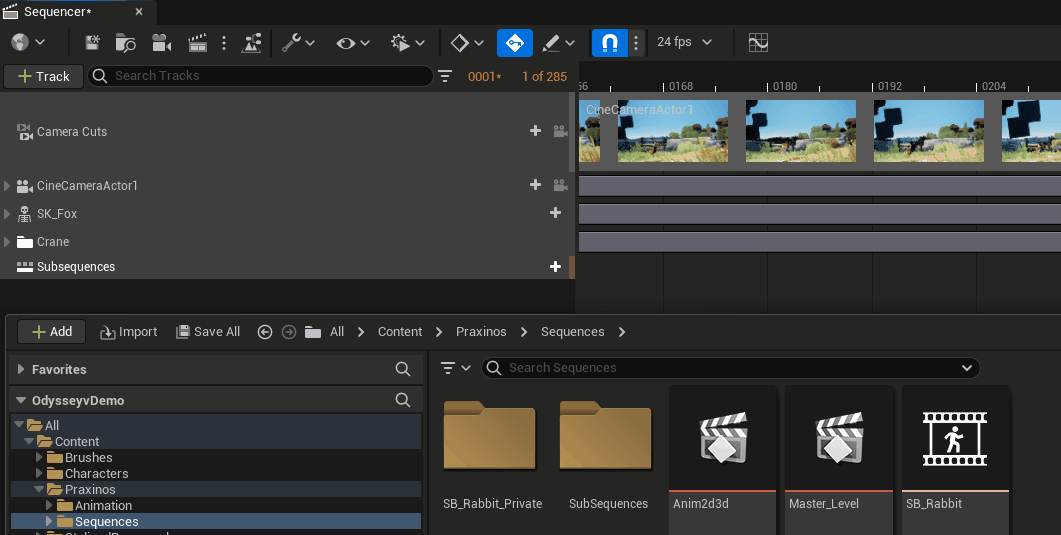This screenshot has width=1061, height=535.
Task: Toggle auto-key button
Action: [514, 43]
